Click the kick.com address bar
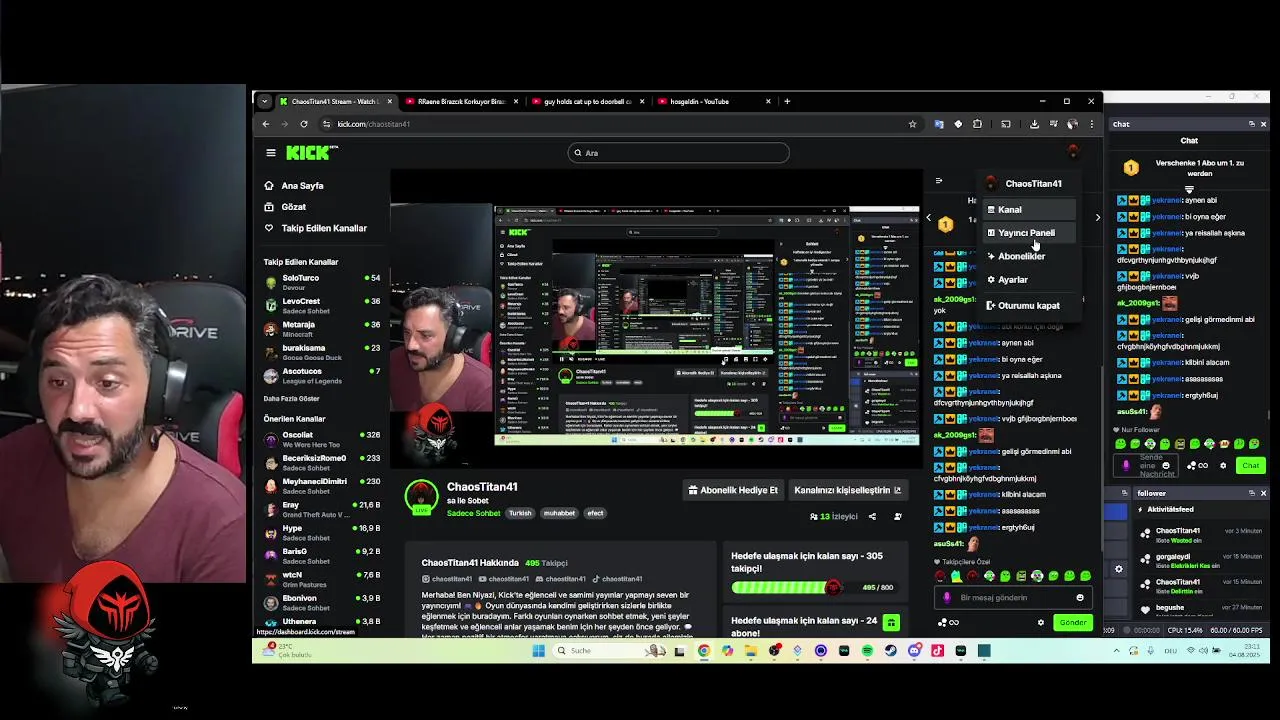Screen dimensions: 1280x720 point(618,124)
